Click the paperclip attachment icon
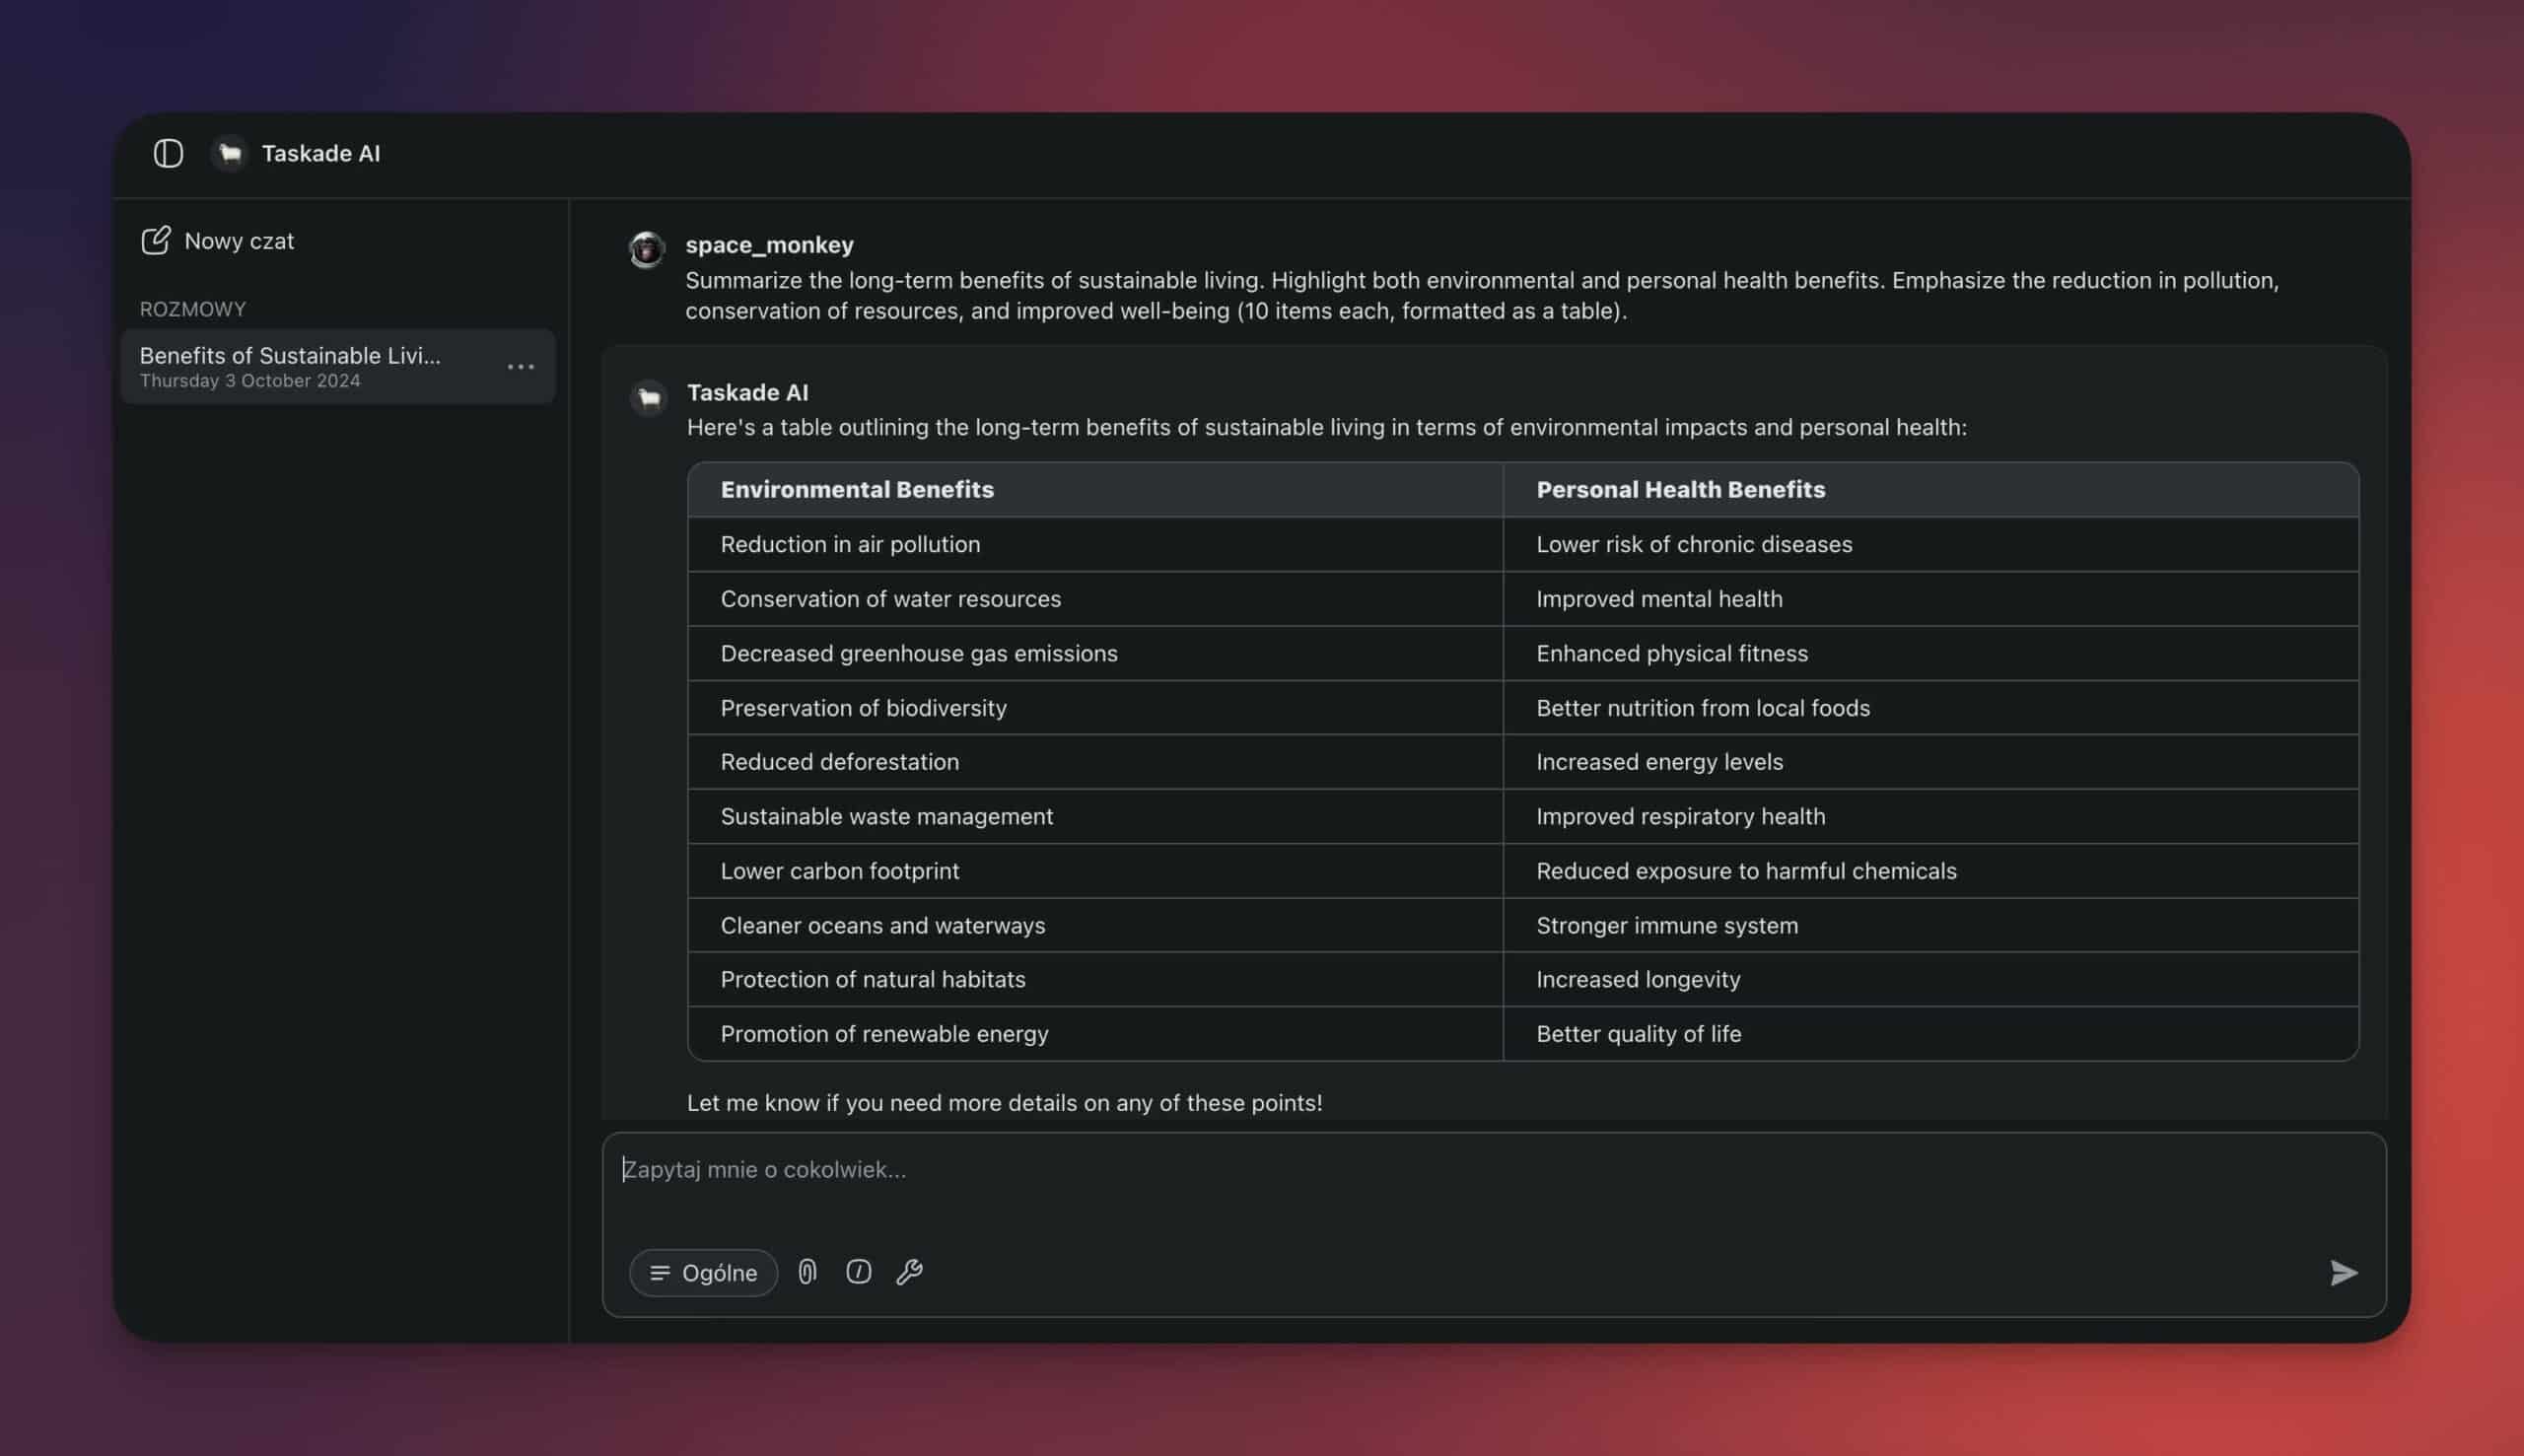 (x=807, y=1271)
